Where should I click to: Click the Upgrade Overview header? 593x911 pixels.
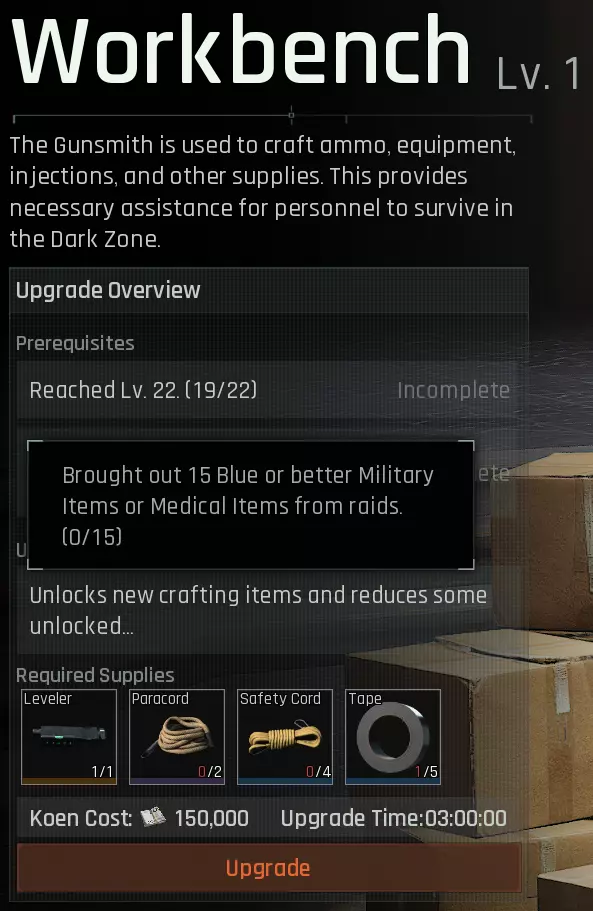pyautogui.click(x=108, y=290)
